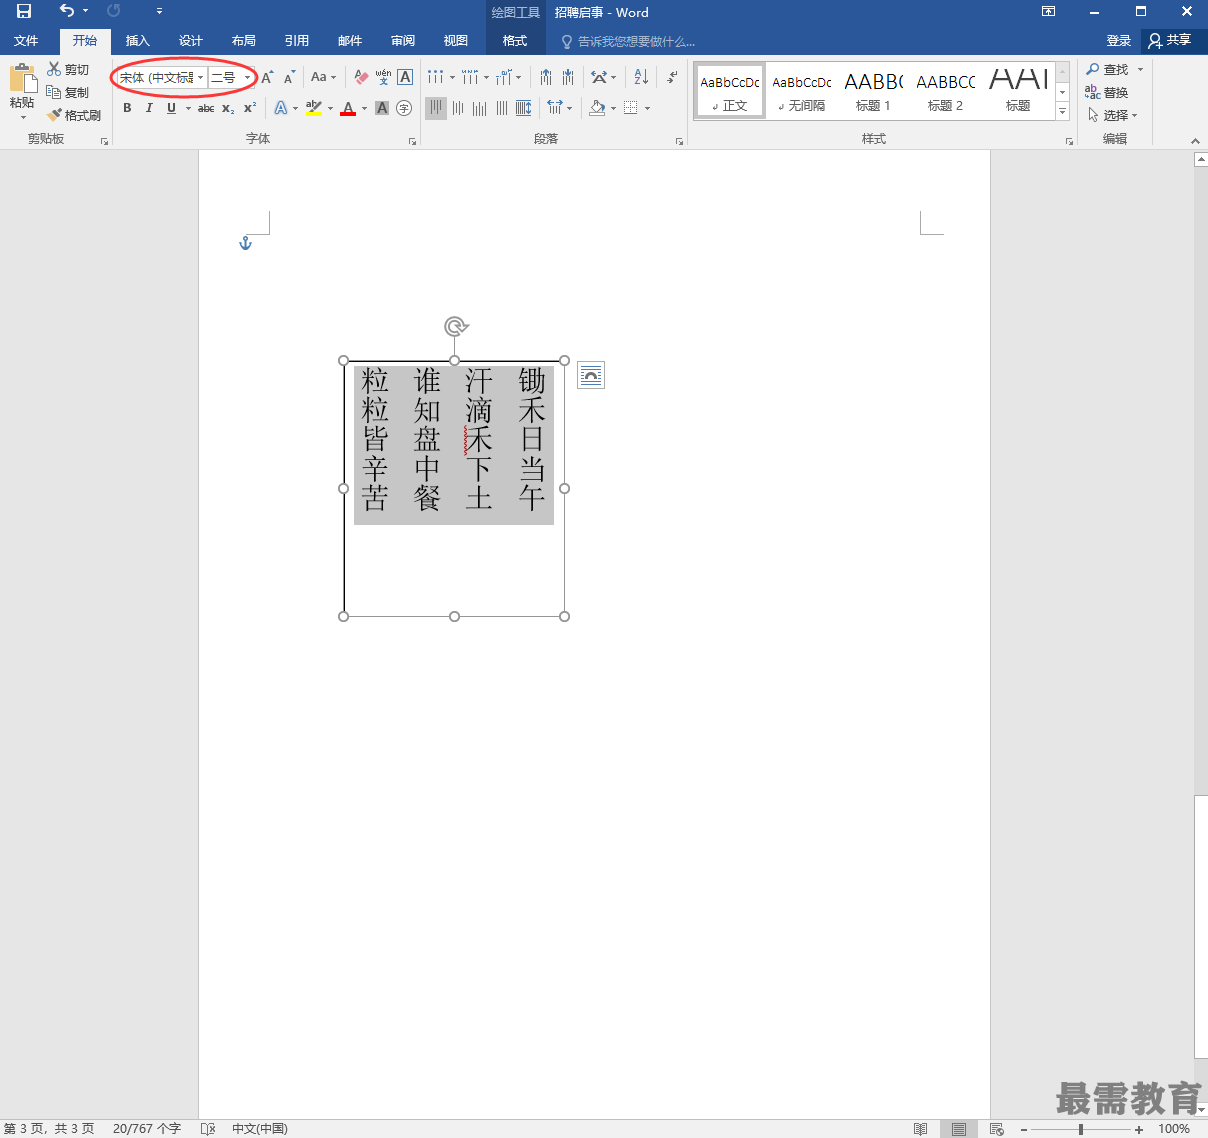Open the Font dialog launcher

[412, 142]
